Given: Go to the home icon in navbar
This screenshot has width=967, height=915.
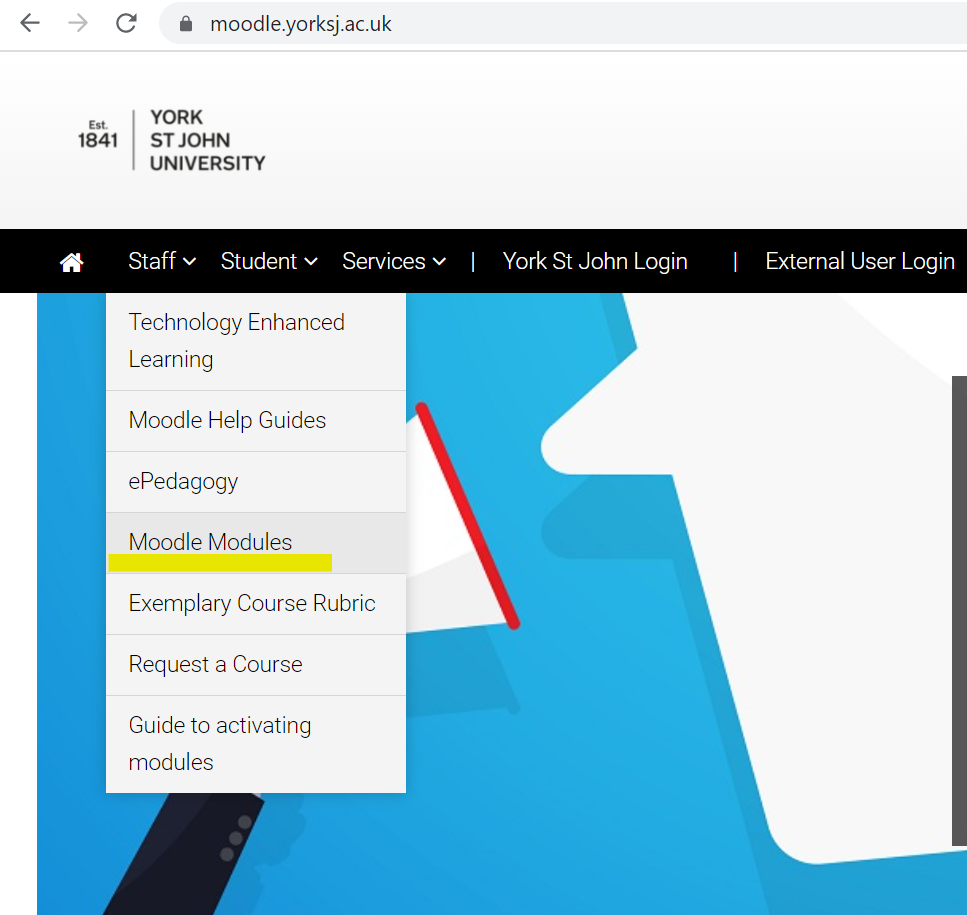Looking at the screenshot, I should point(71,262).
